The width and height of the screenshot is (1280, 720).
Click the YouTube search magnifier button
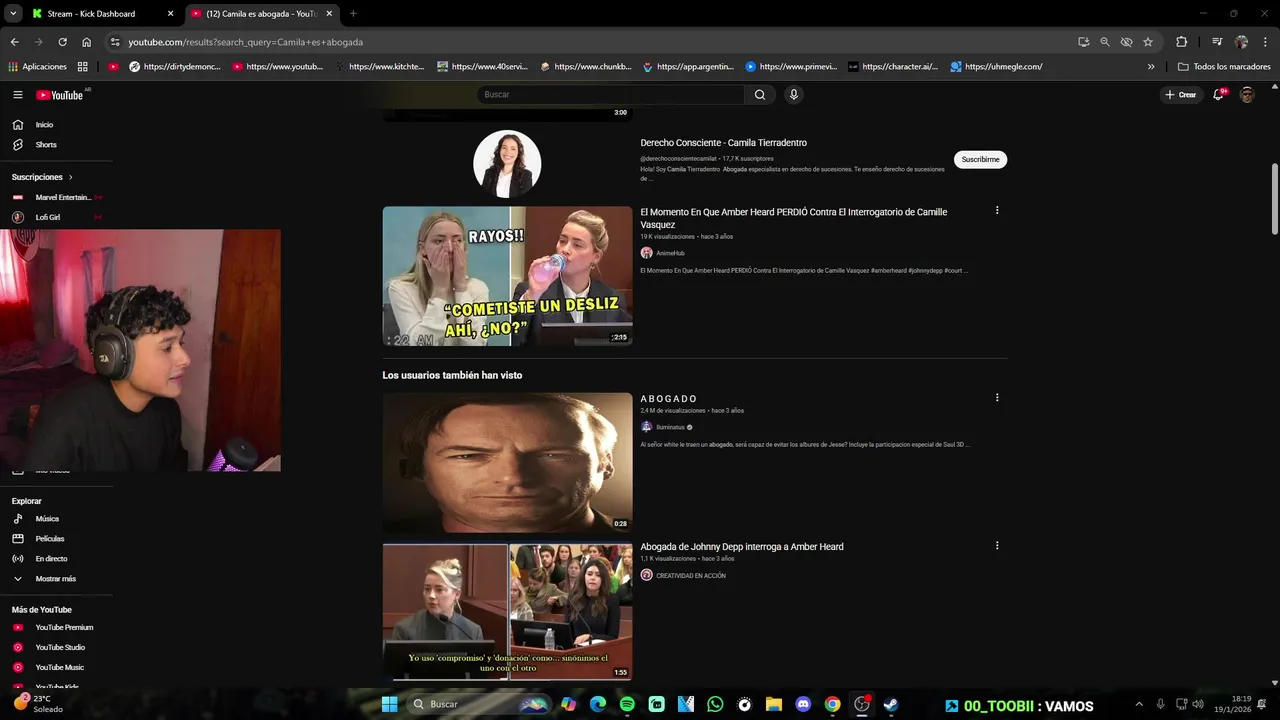click(760, 94)
